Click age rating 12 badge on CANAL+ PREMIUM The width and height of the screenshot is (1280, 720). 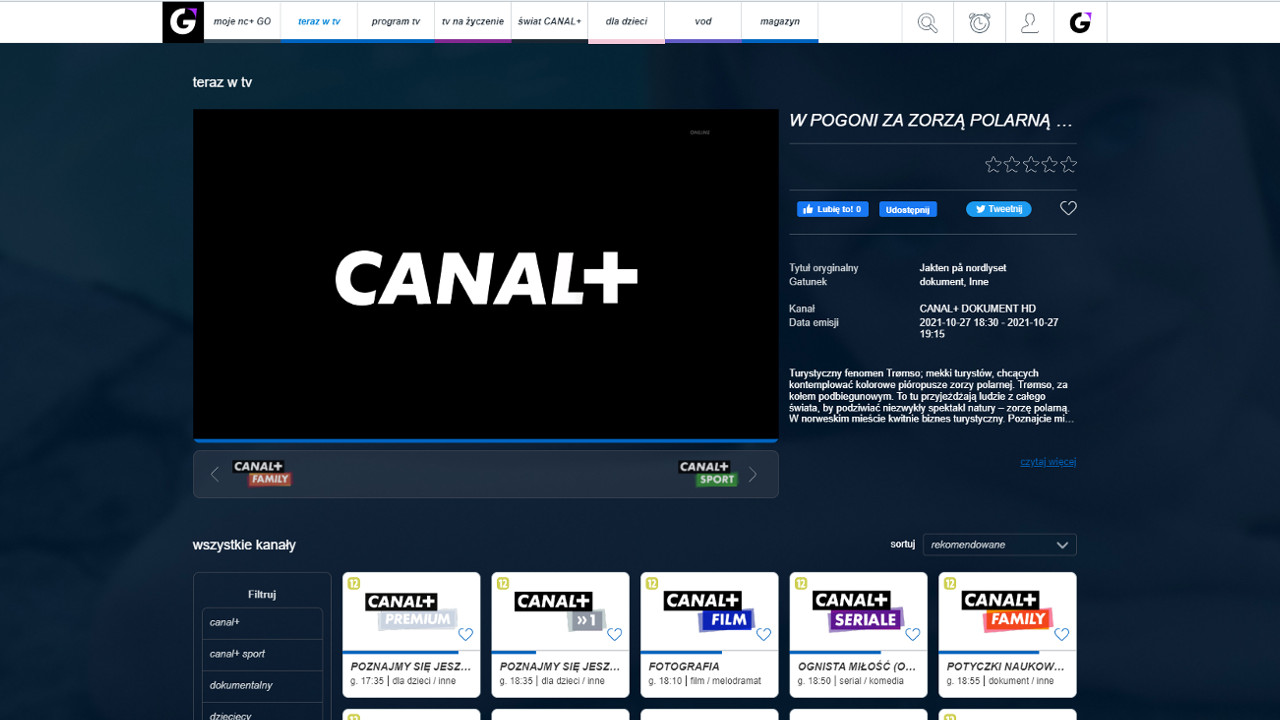[353, 583]
